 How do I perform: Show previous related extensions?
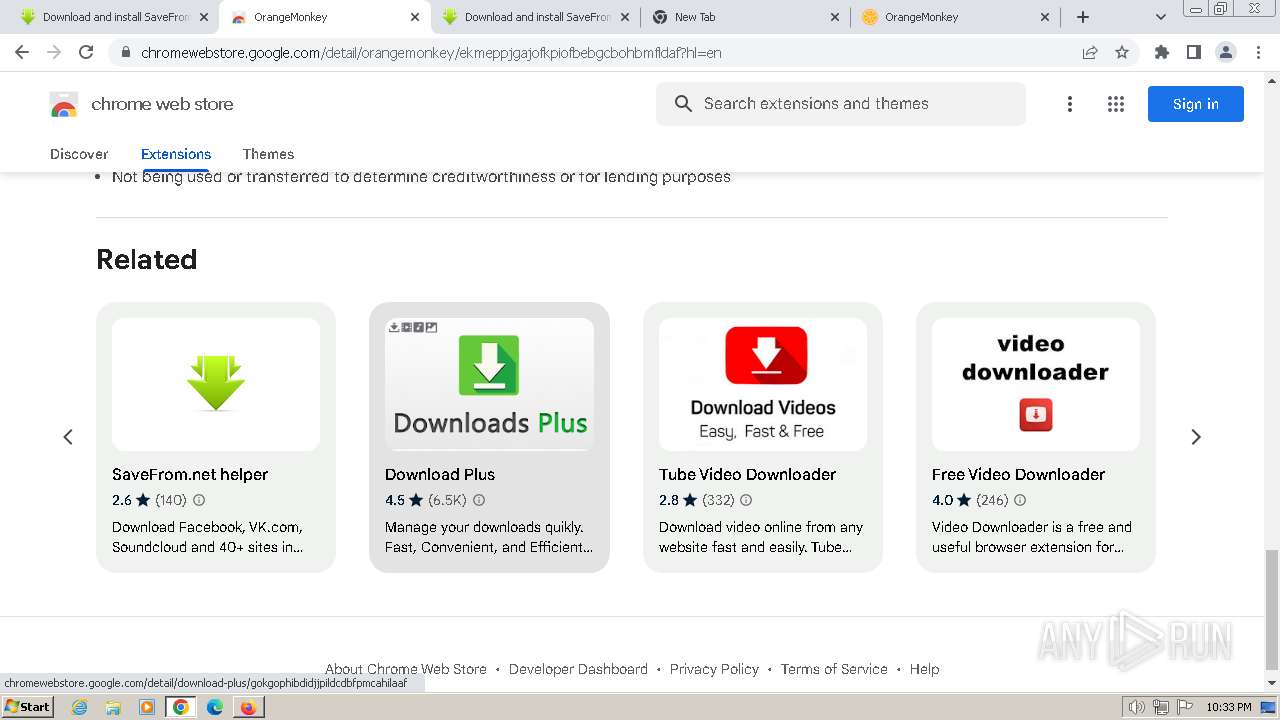click(68, 437)
